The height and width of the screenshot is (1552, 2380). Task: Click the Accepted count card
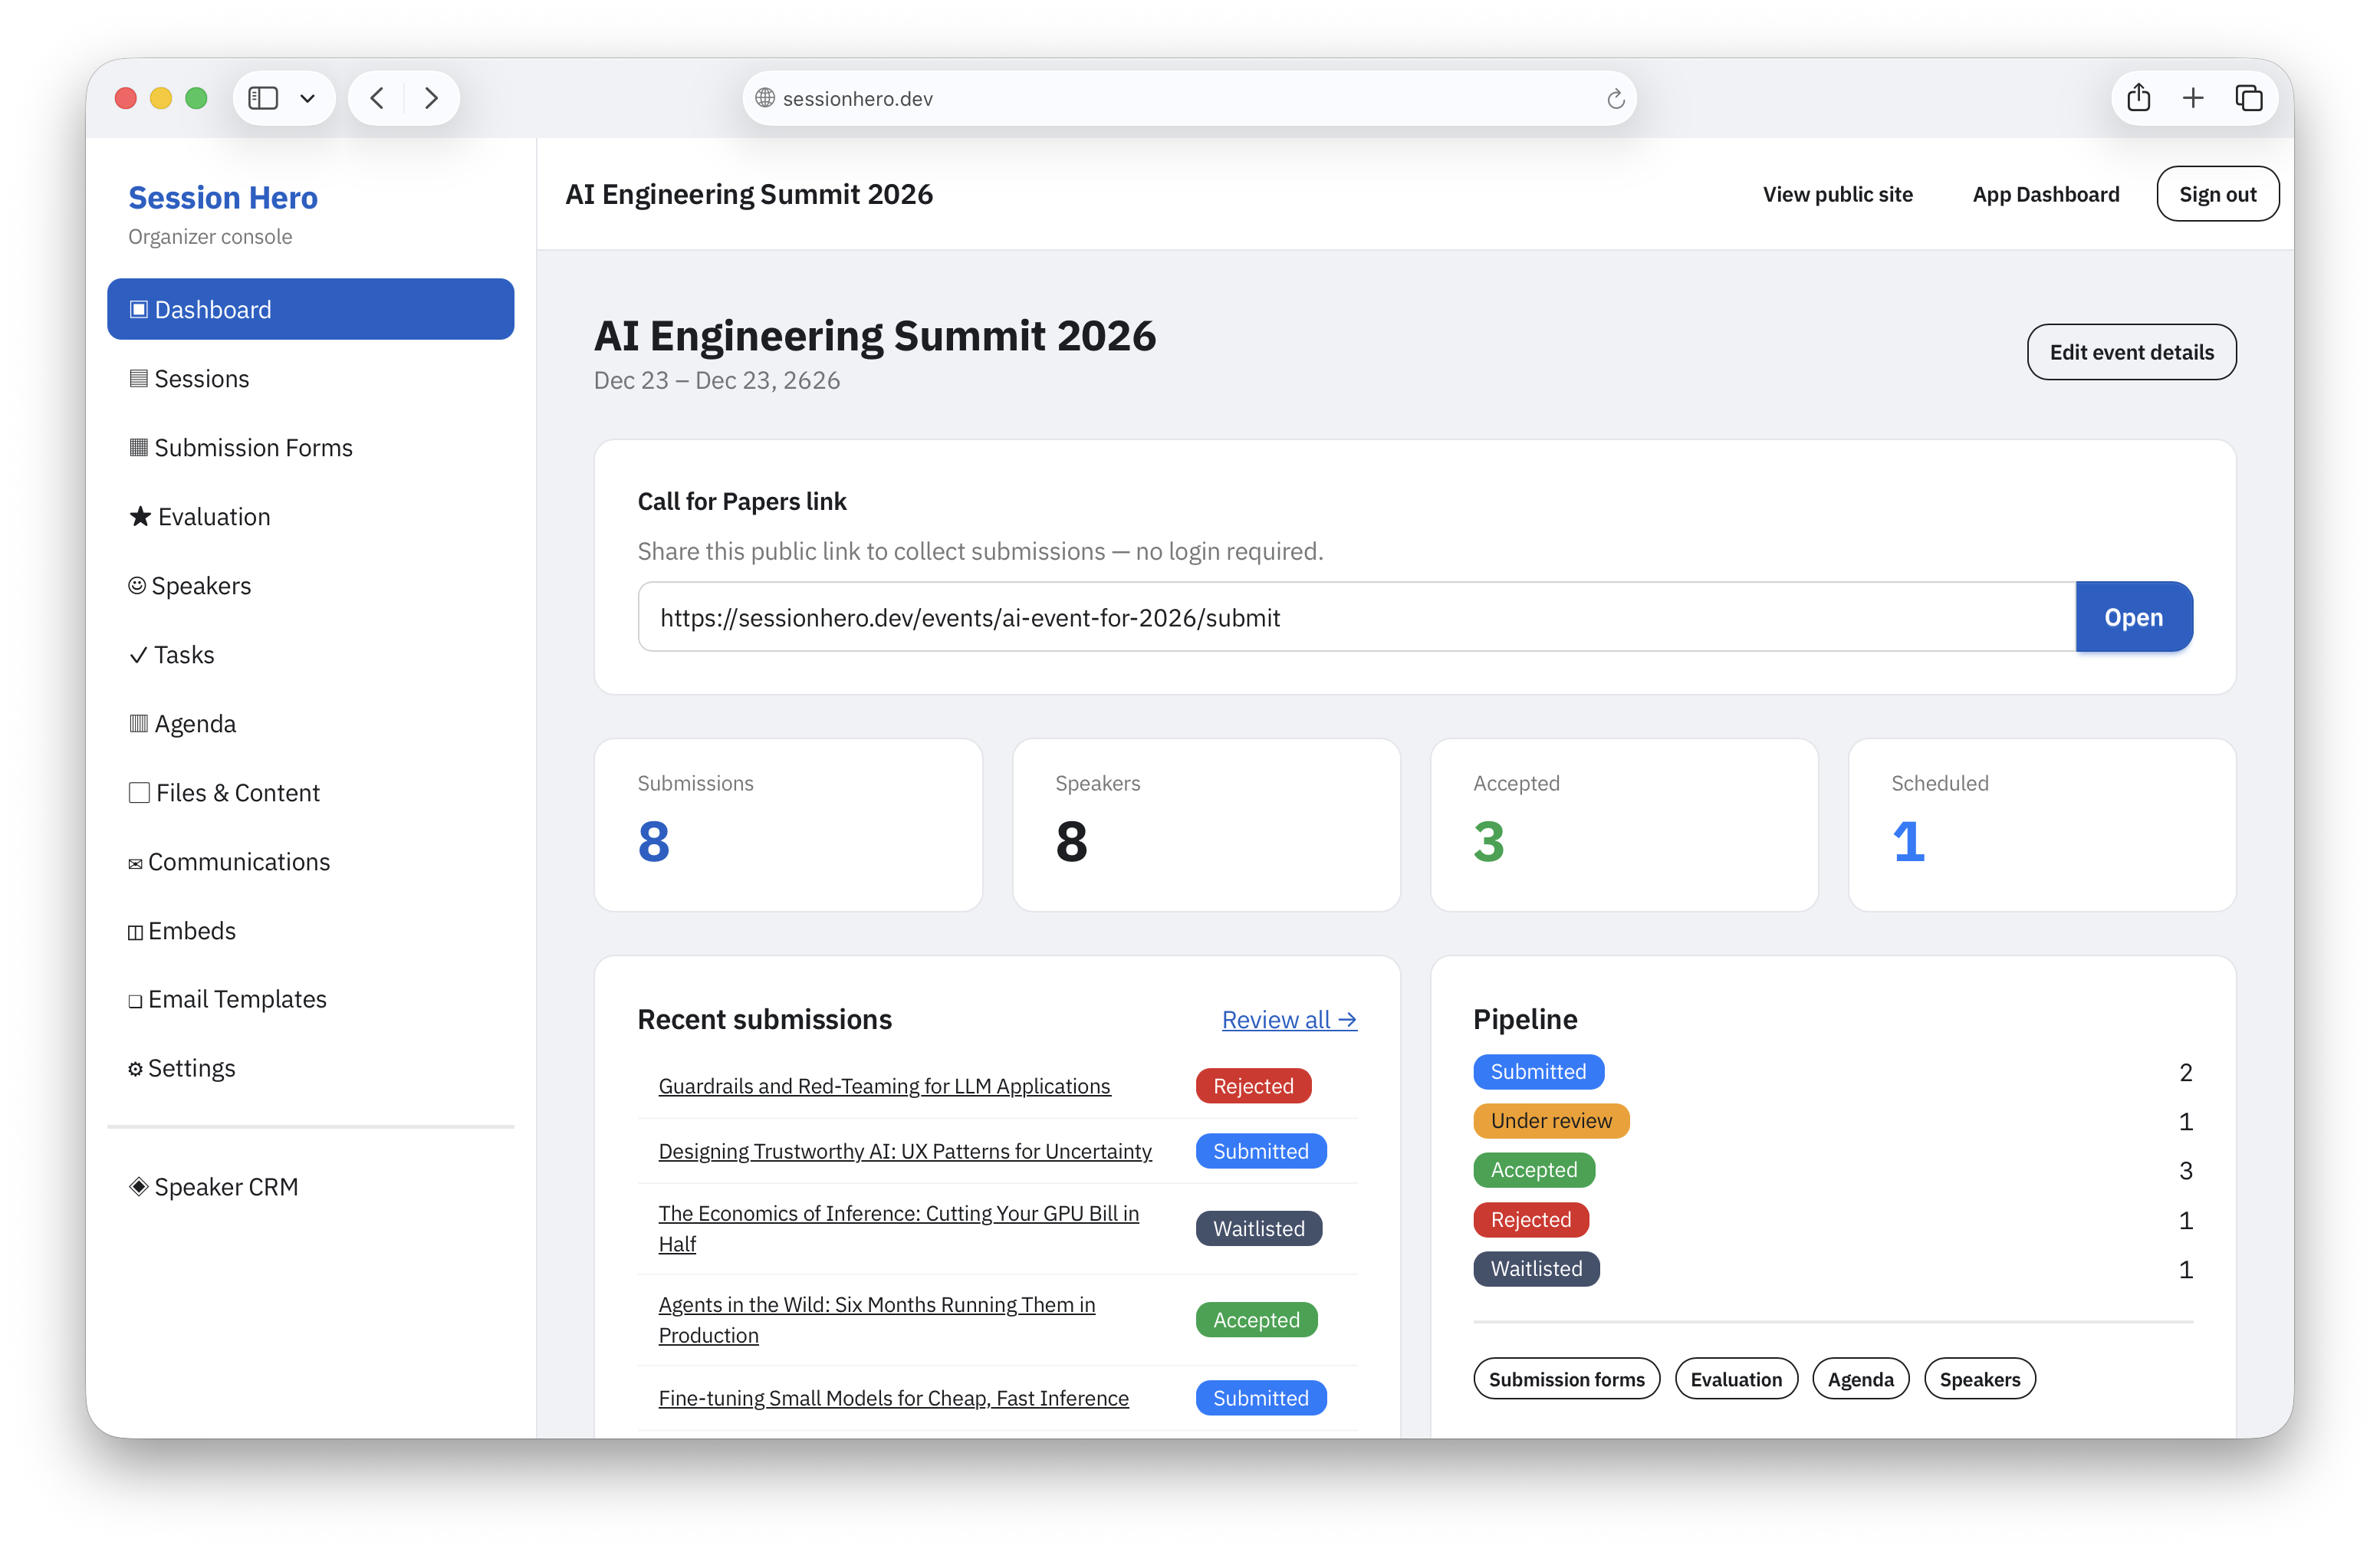(x=1624, y=825)
